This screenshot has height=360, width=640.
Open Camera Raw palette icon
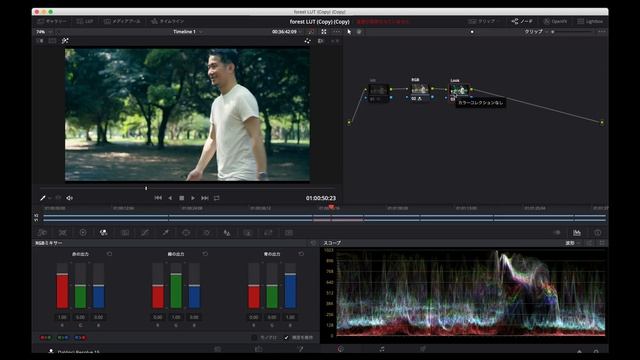click(42, 233)
